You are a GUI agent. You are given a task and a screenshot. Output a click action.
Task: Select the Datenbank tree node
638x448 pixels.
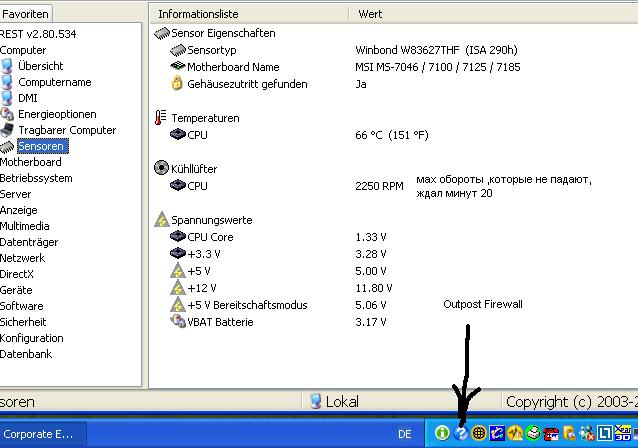(26, 354)
